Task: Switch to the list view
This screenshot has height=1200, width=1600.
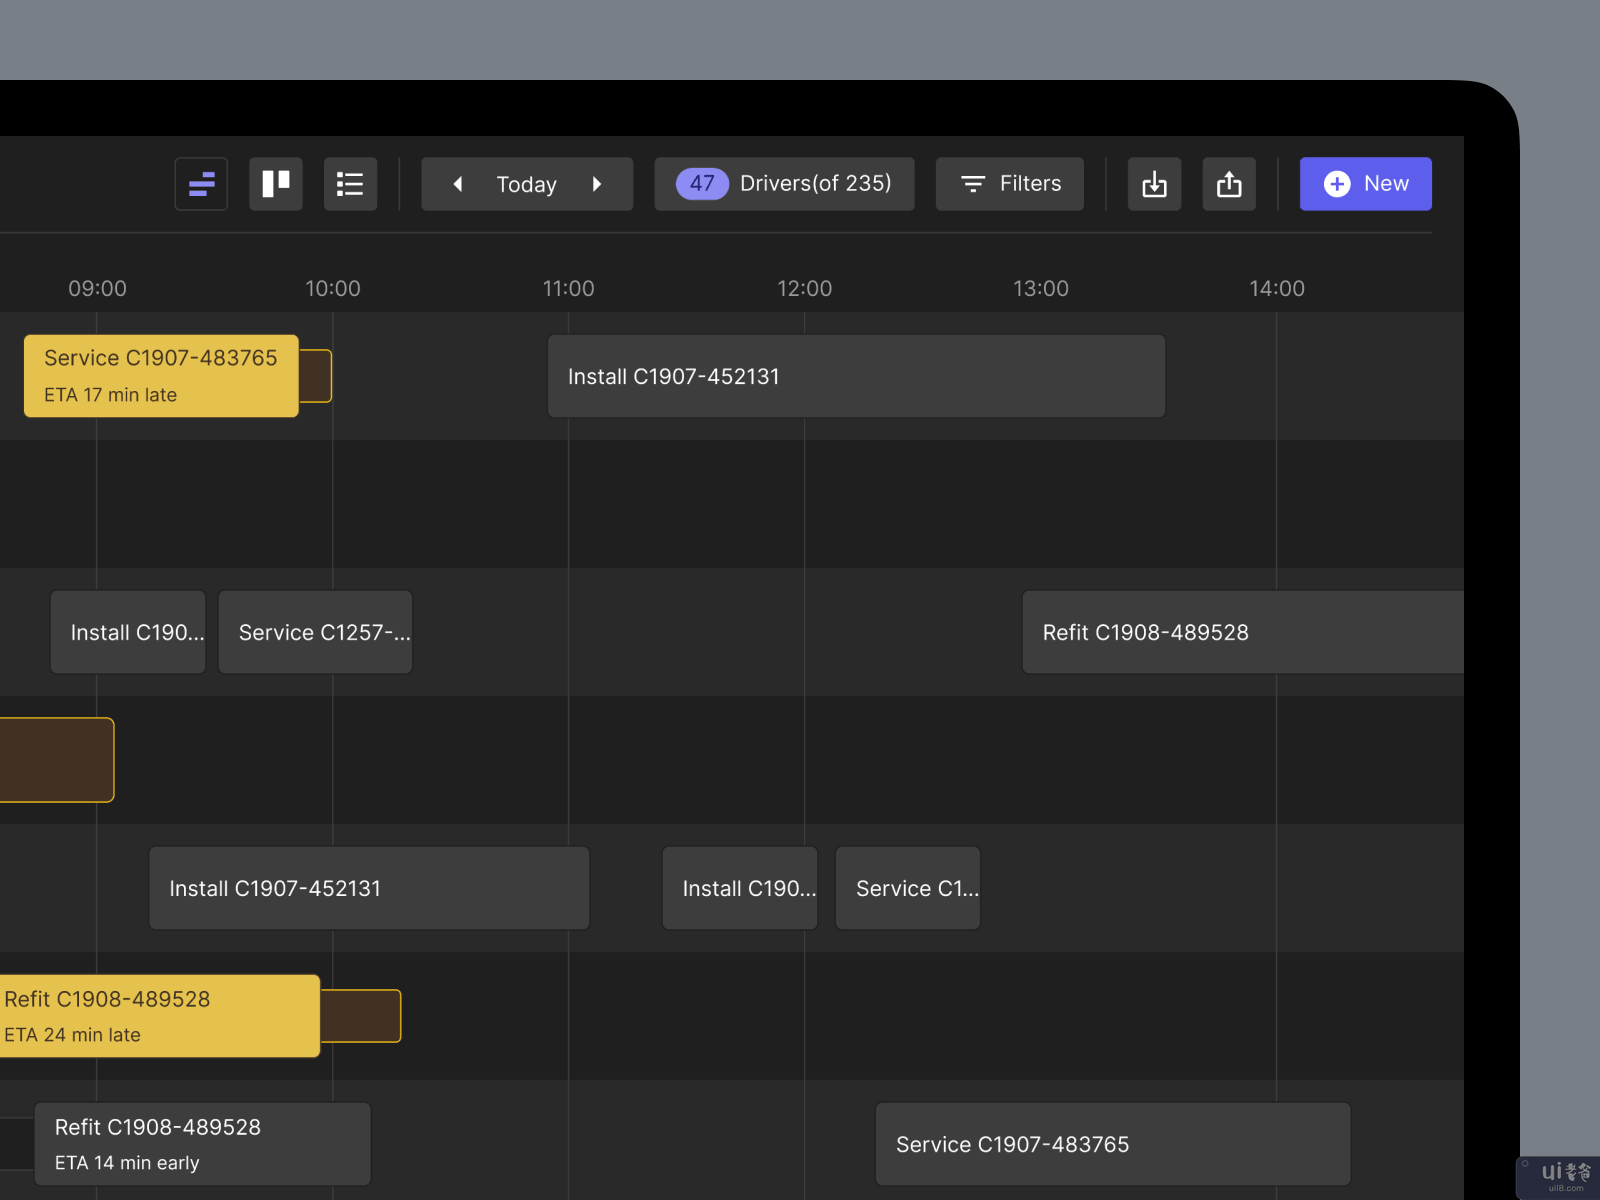Action: (x=350, y=184)
